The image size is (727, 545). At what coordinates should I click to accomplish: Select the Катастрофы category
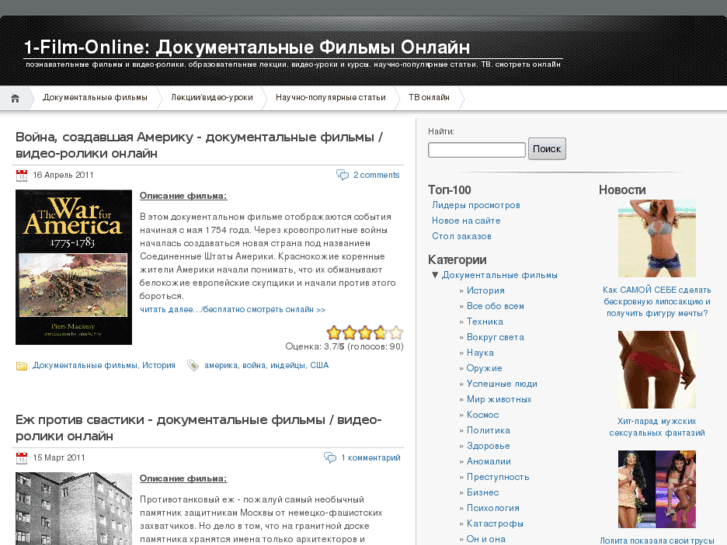pyautogui.click(x=495, y=524)
